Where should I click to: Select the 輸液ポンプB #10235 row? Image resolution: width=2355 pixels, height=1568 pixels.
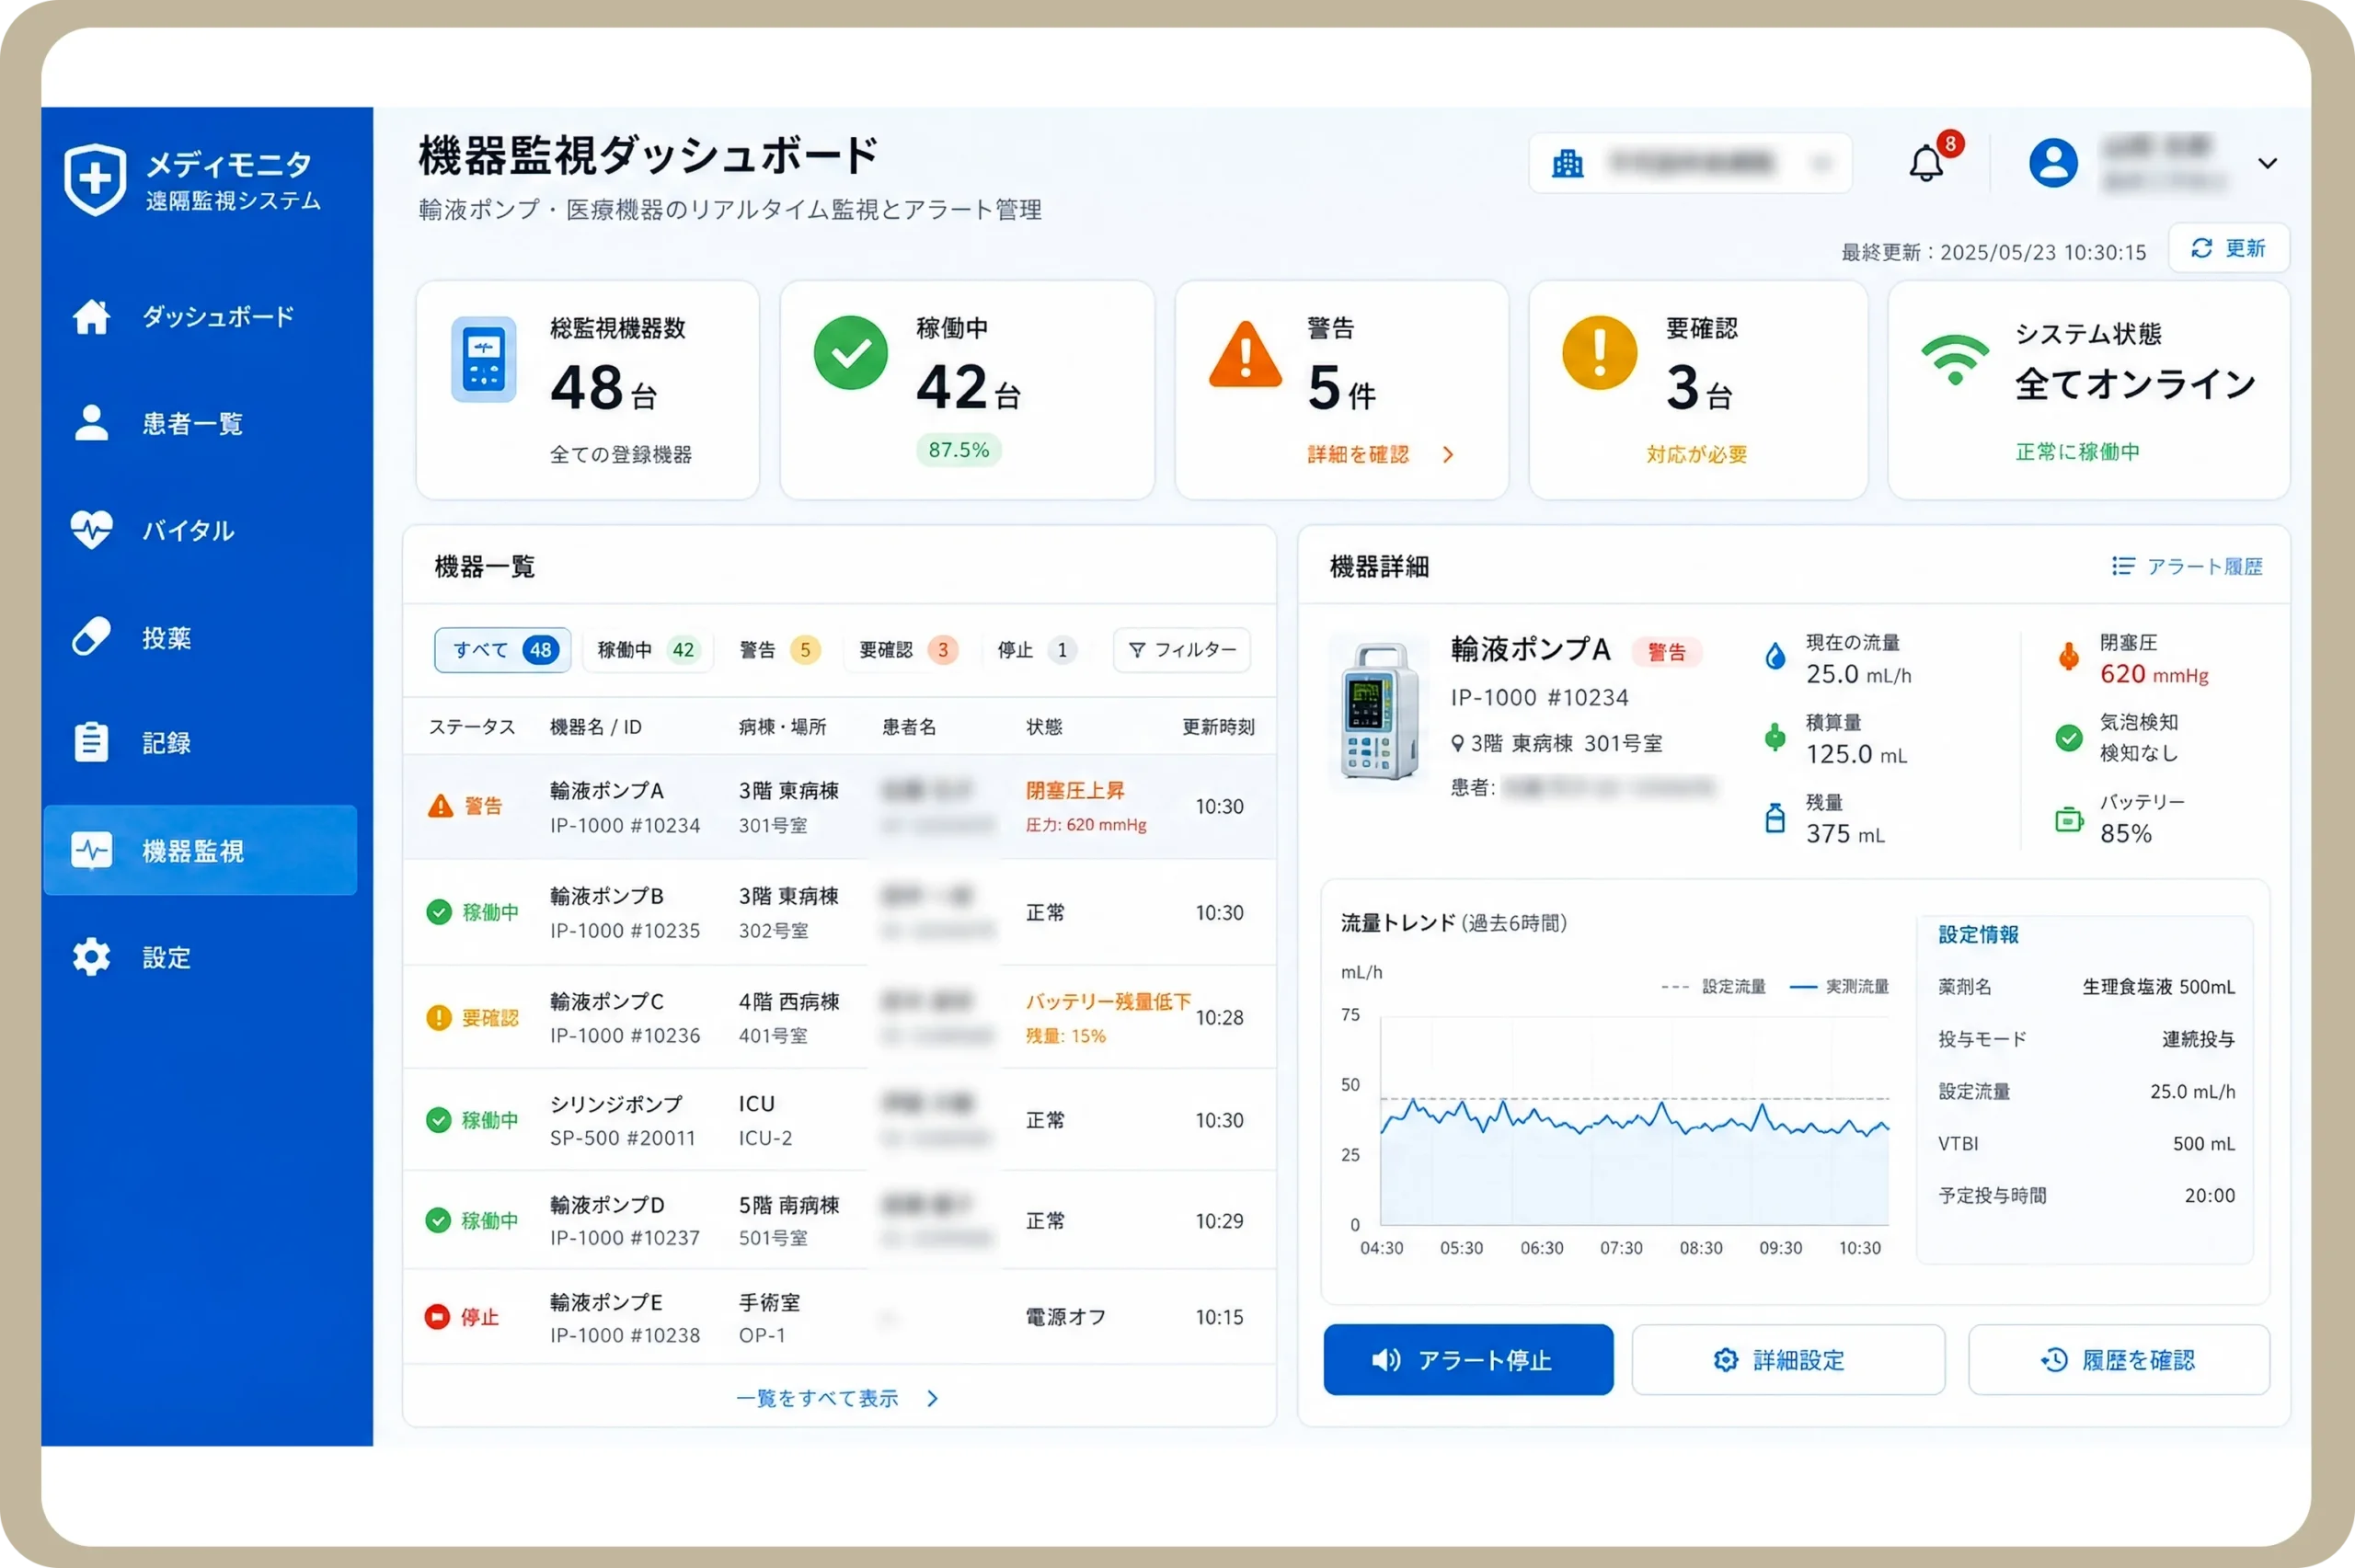(x=839, y=913)
